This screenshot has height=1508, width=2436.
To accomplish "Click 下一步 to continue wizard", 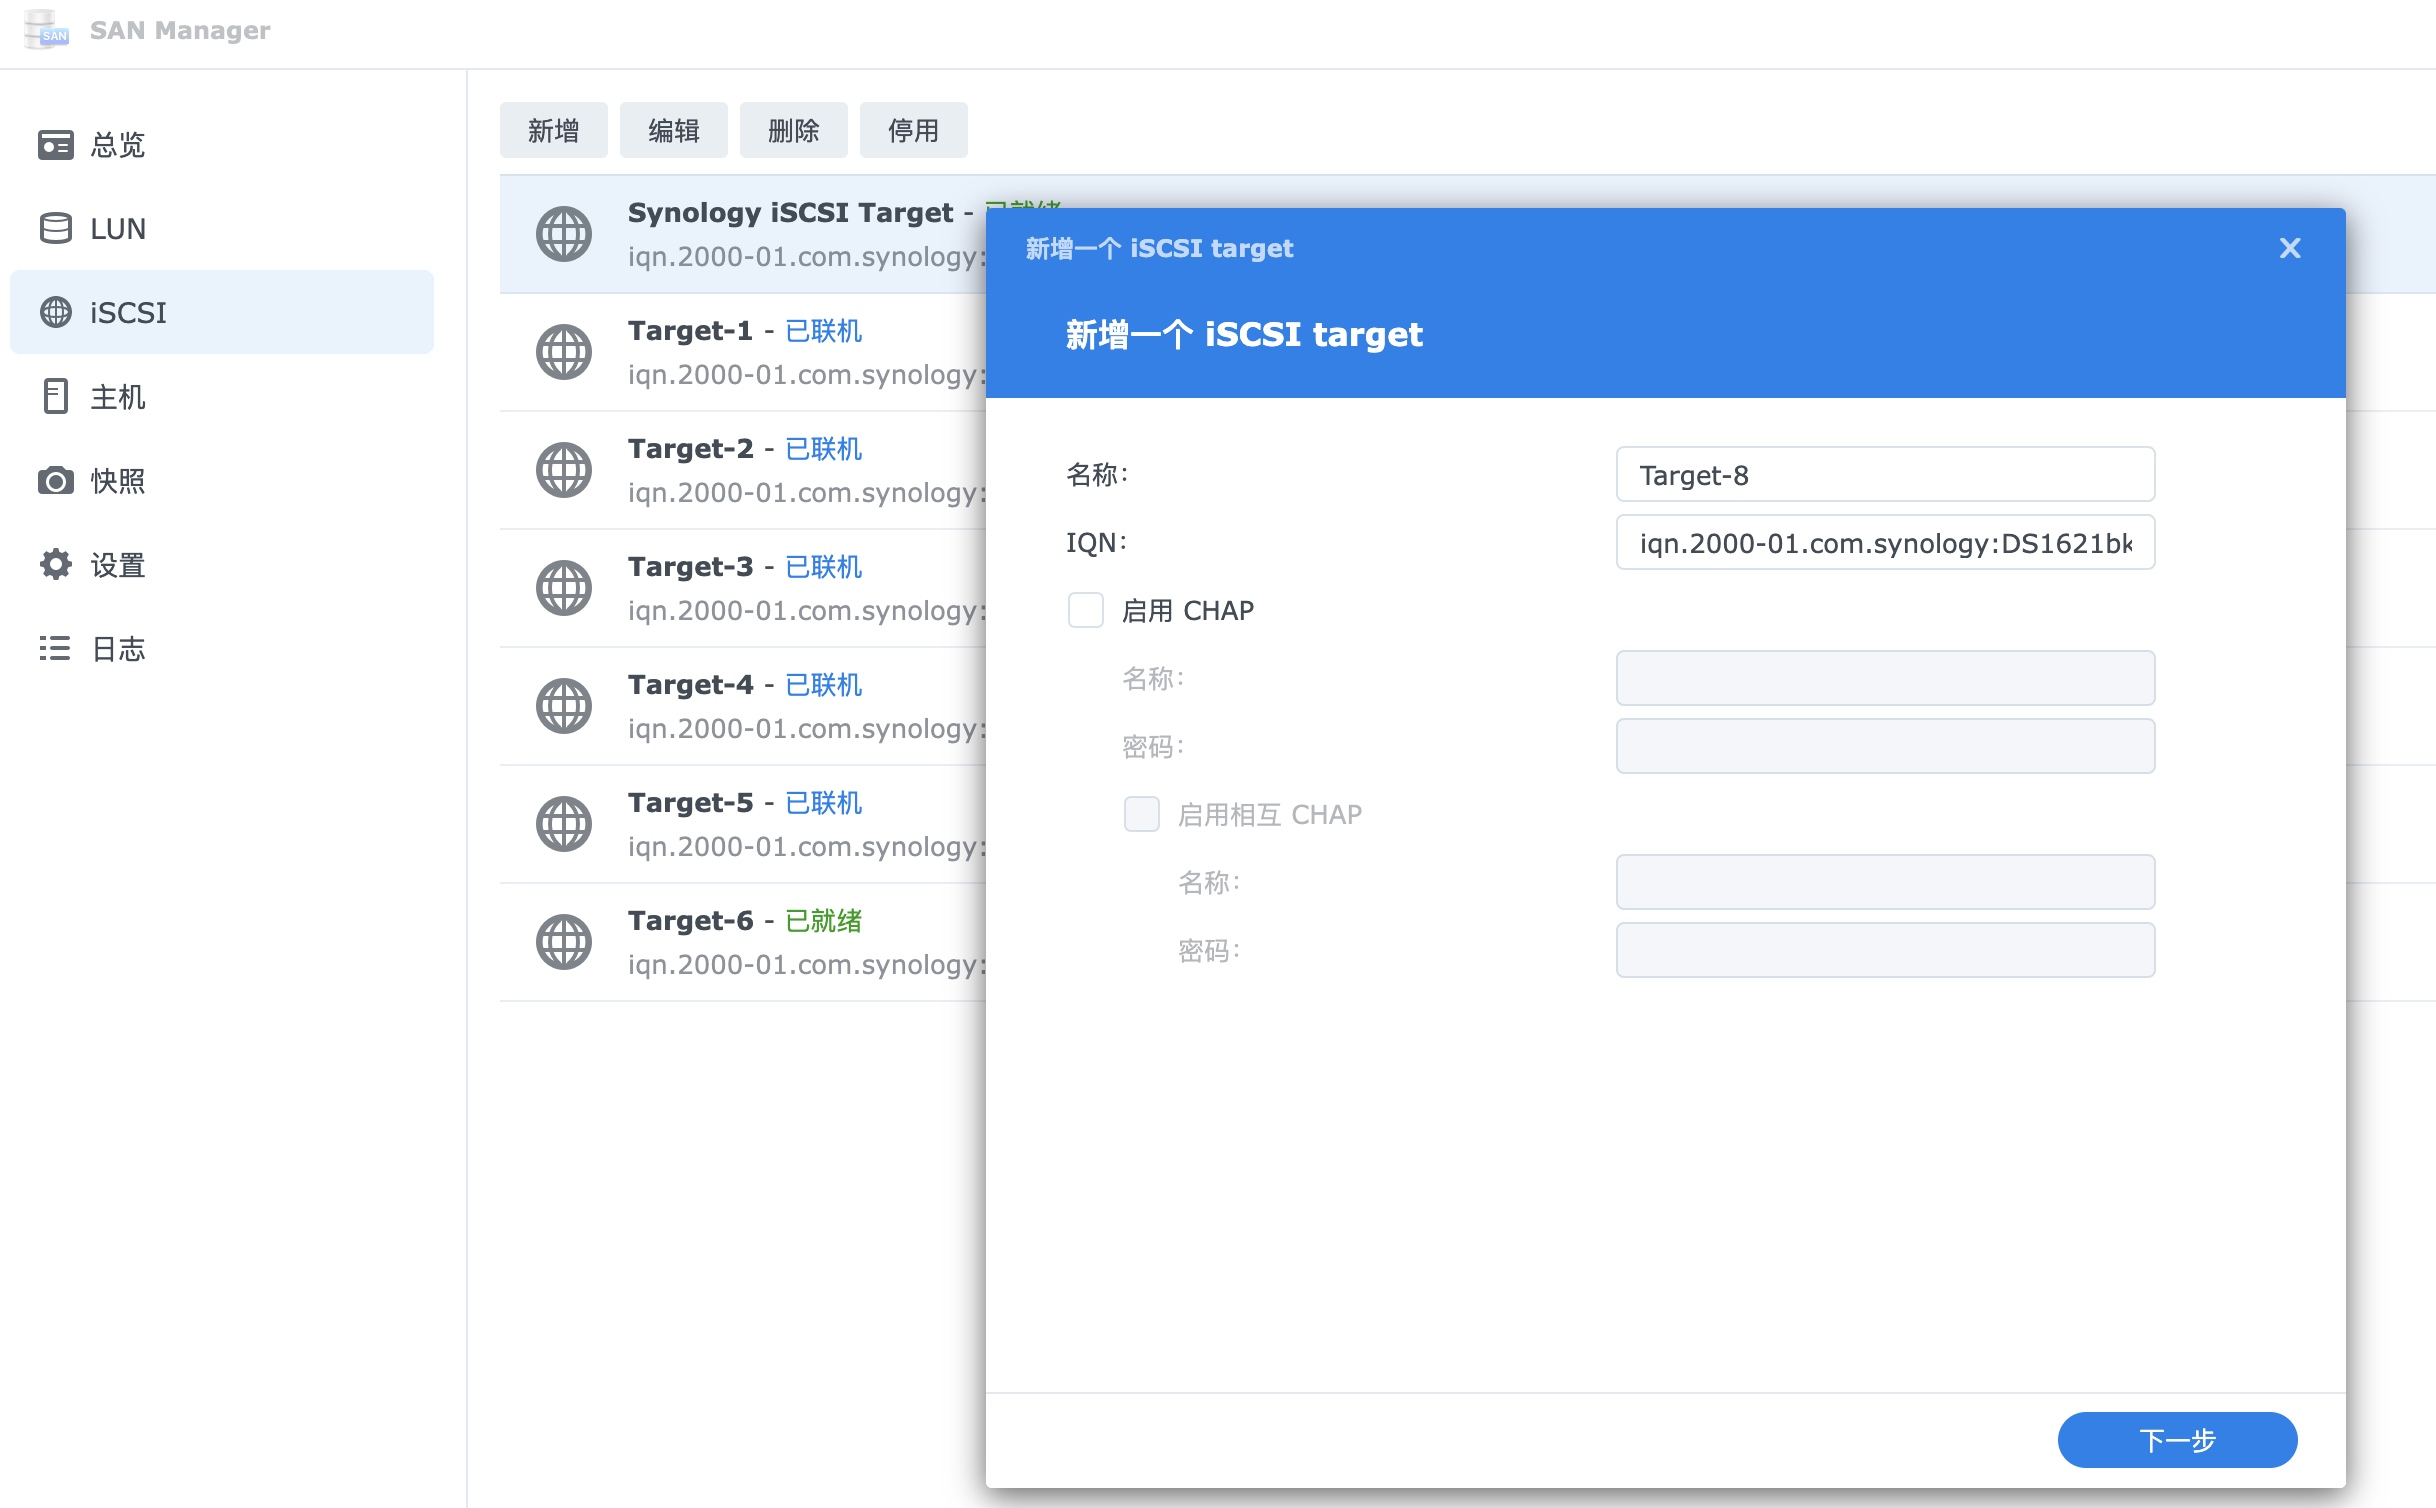I will tap(2177, 1440).
